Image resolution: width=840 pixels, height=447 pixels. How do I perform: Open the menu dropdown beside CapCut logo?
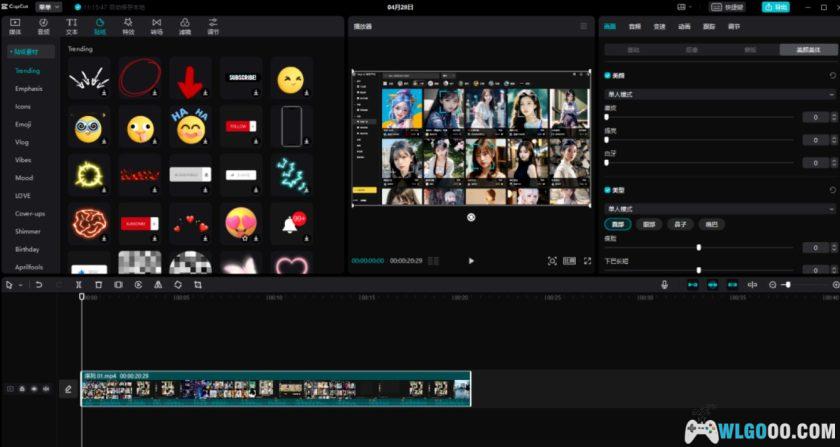click(49, 7)
